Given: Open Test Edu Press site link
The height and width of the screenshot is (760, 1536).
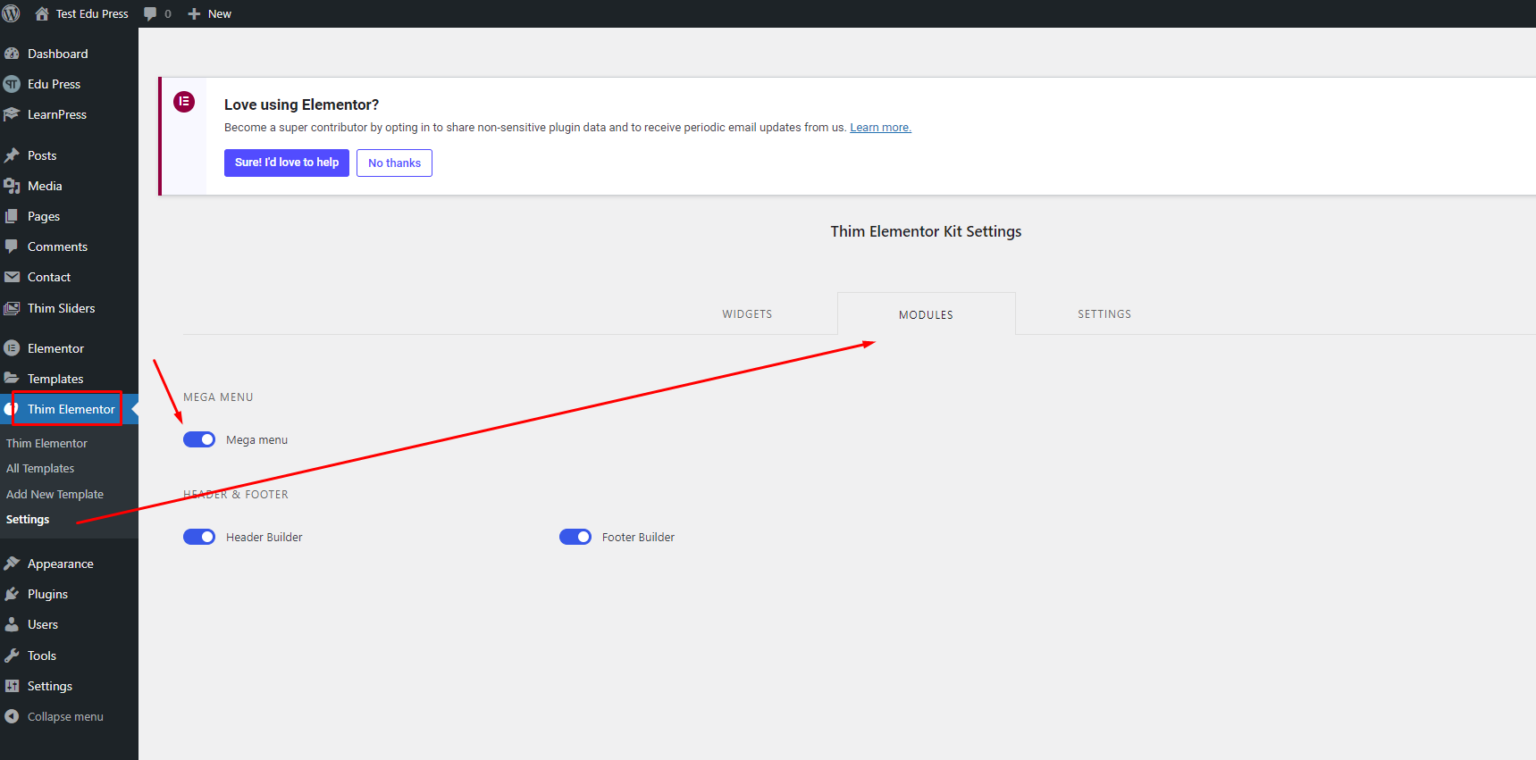Looking at the screenshot, I should click(92, 14).
